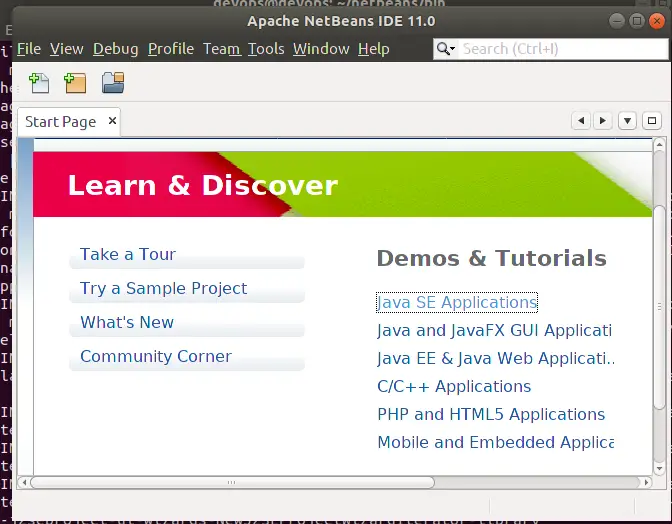Close the Start Page tab
This screenshot has height=524, width=672.
pos(112,121)
